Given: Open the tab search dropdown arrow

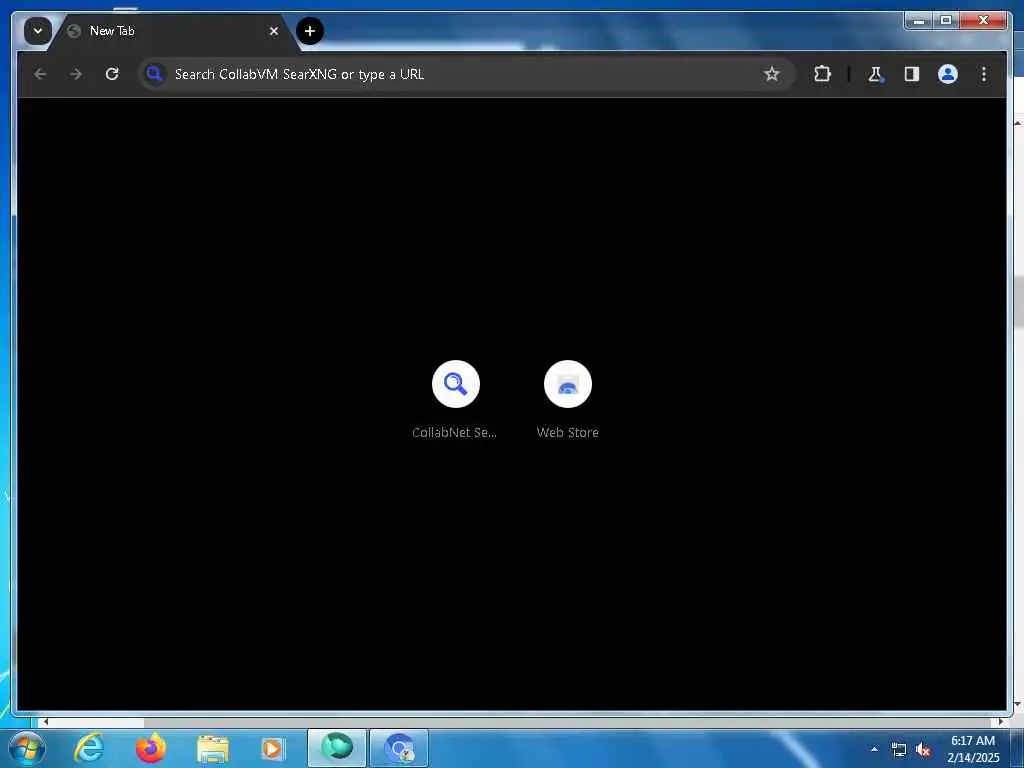Looking at the screenshot, I should pyautogui.click(x=38, y=31).
